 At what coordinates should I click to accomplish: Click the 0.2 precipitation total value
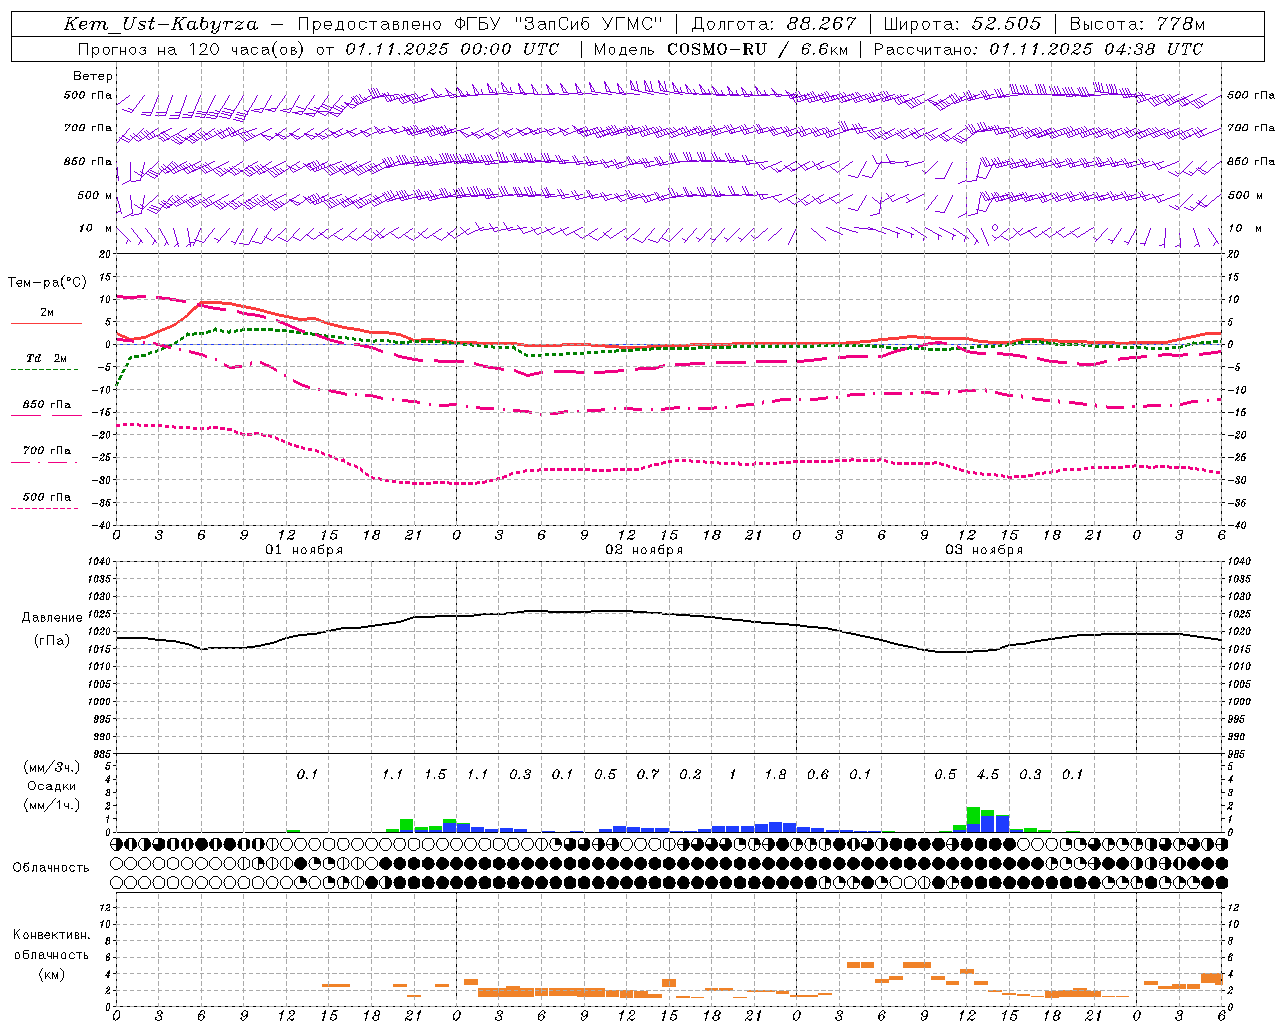click(690, 775)
